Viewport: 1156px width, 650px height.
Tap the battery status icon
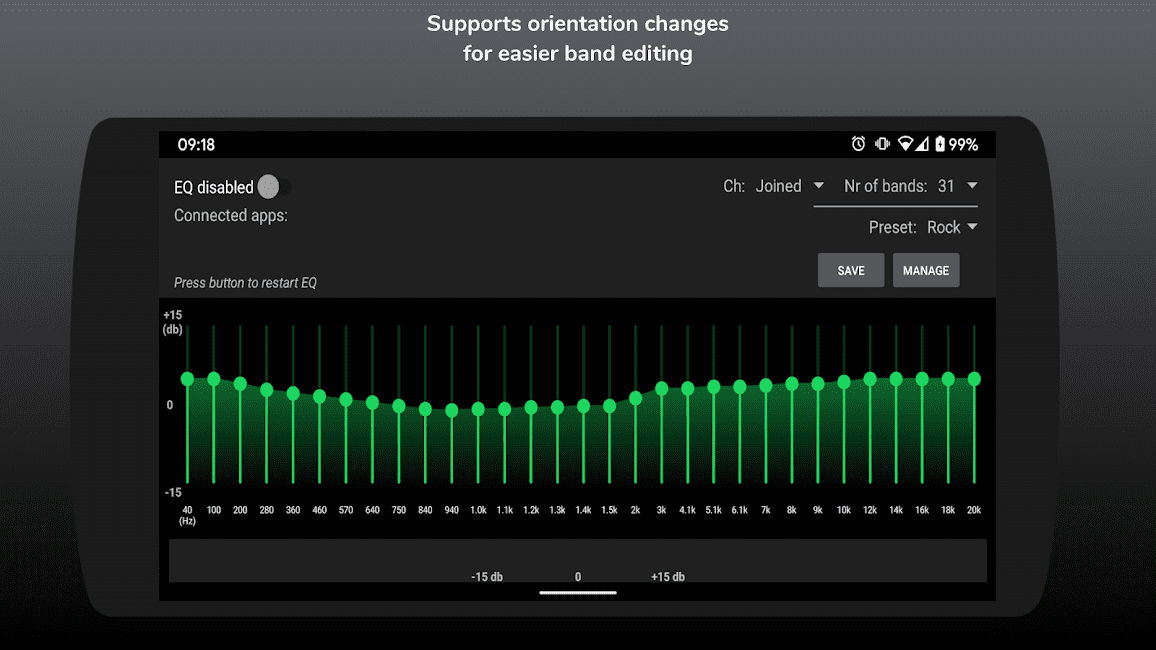pos(939,144)
